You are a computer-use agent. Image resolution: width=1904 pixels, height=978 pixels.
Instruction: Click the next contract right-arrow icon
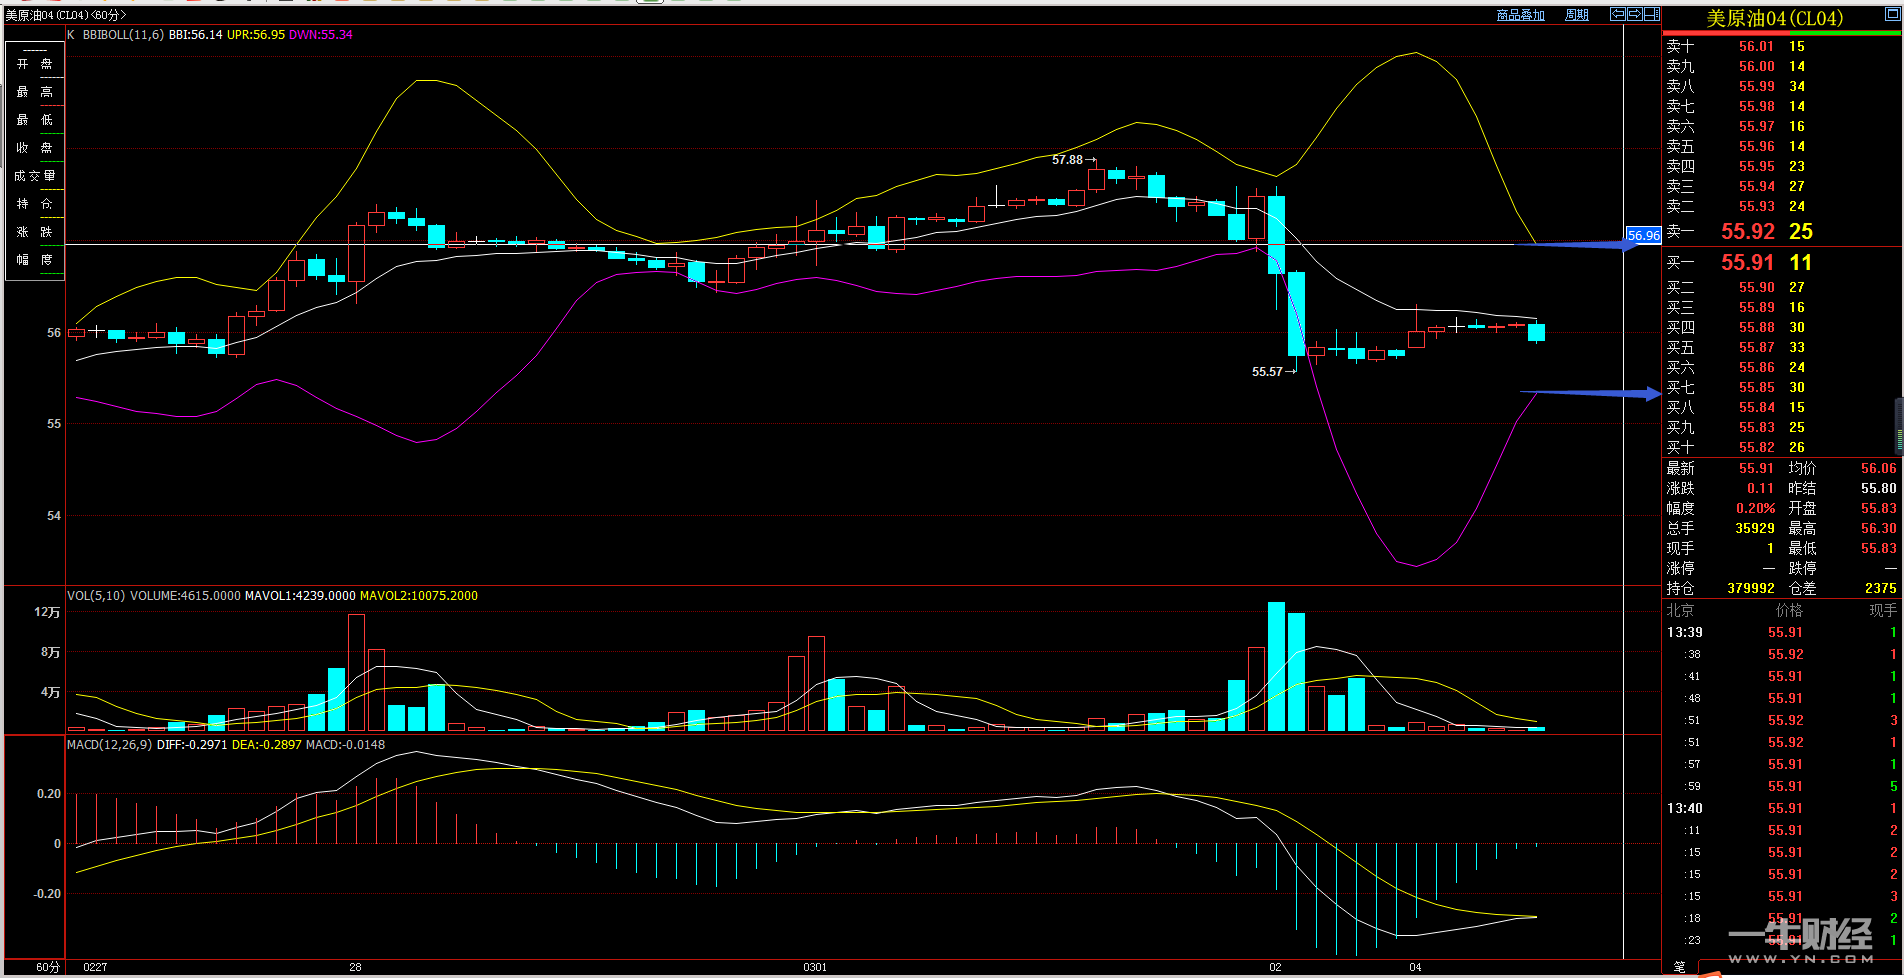[x=1635, y=14]
